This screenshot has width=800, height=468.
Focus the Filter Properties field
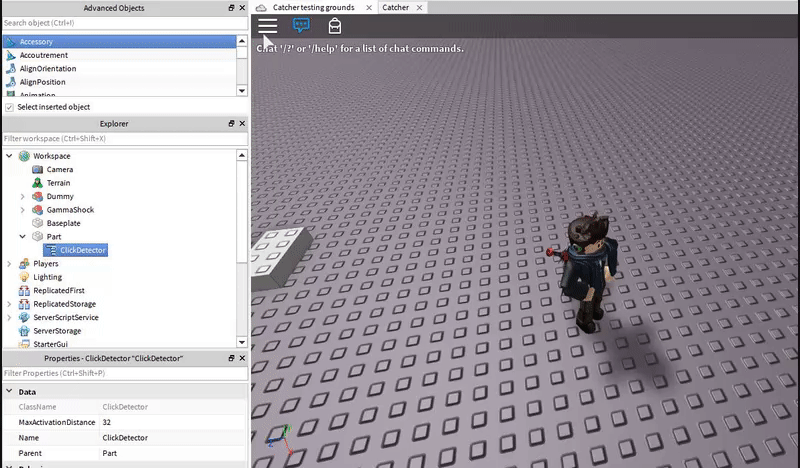point(125,373)
